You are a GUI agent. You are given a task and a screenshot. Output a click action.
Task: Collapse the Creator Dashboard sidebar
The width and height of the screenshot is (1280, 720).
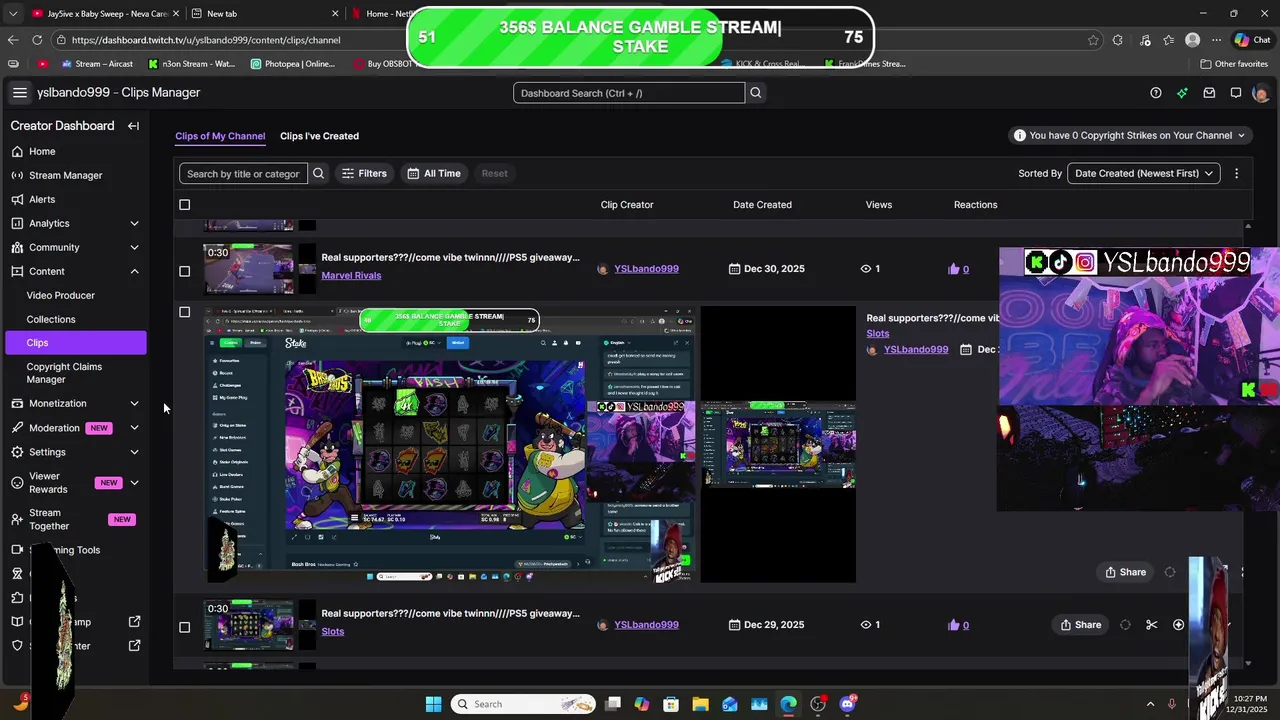click(133, 126)
